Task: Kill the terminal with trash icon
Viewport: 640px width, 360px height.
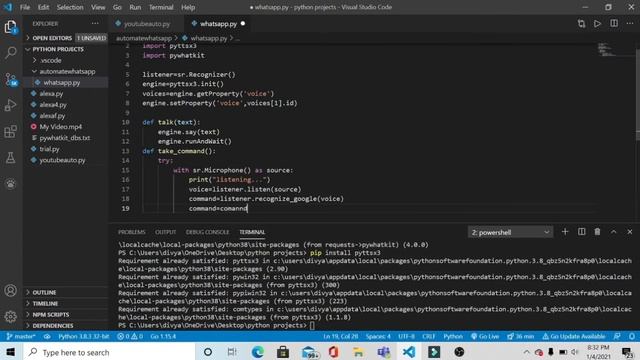Action: click(x=597, y=232)
